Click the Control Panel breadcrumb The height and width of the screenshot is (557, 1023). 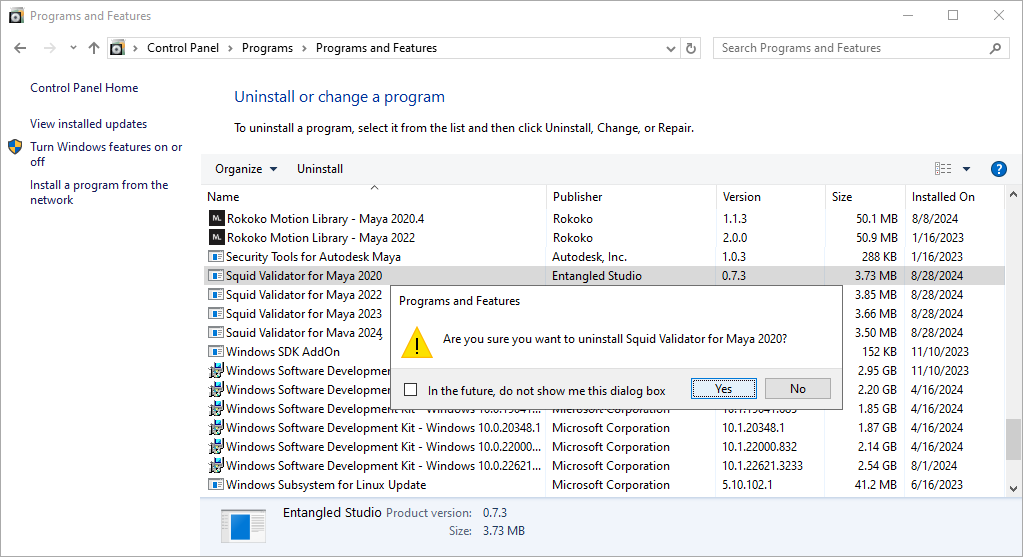[183, 48]
